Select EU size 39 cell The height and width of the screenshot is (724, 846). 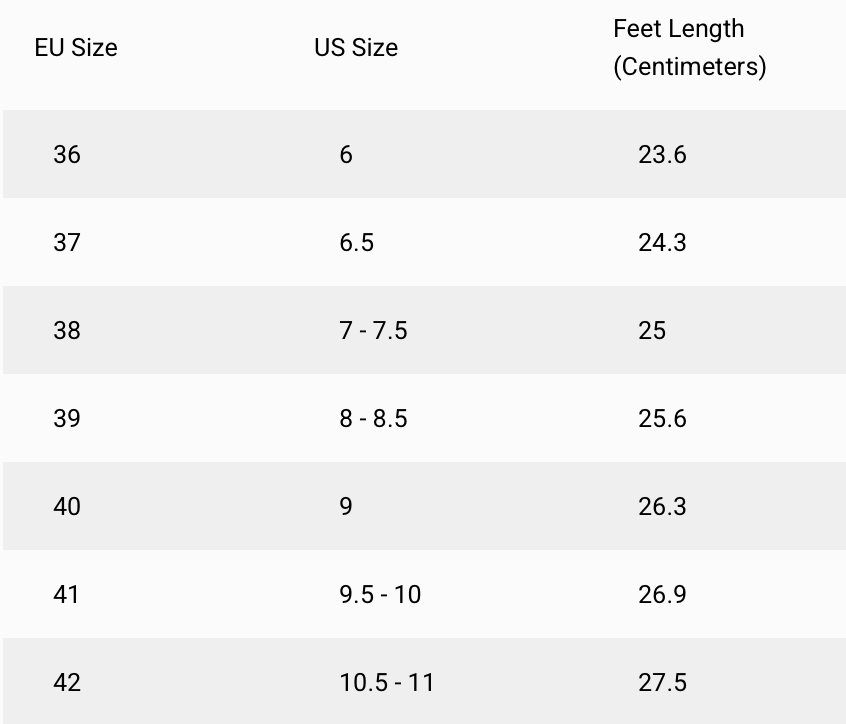point(67,419)
